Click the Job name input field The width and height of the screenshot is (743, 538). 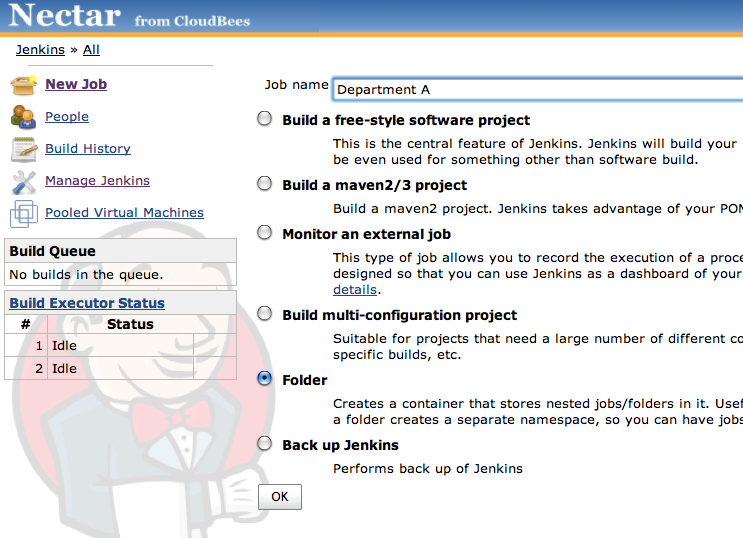pos(537,90)
